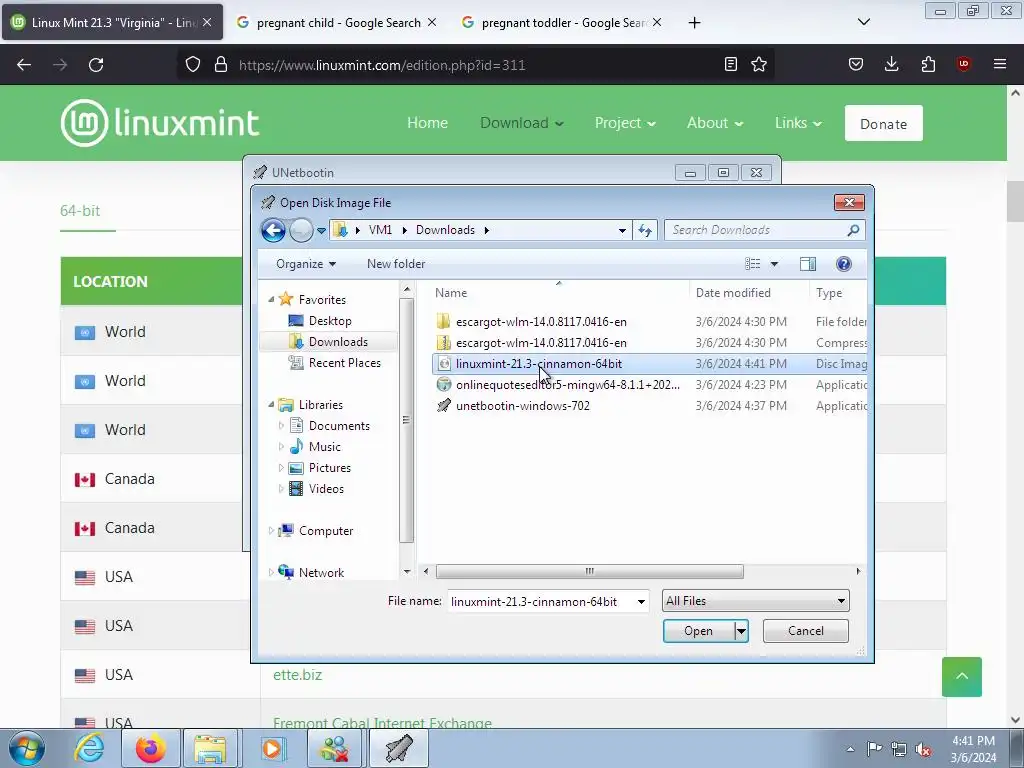Image resolution: width=1024 pixels, height=768 pixels.
Task: Expand the Documents library arrow
Action: (281, 426)
